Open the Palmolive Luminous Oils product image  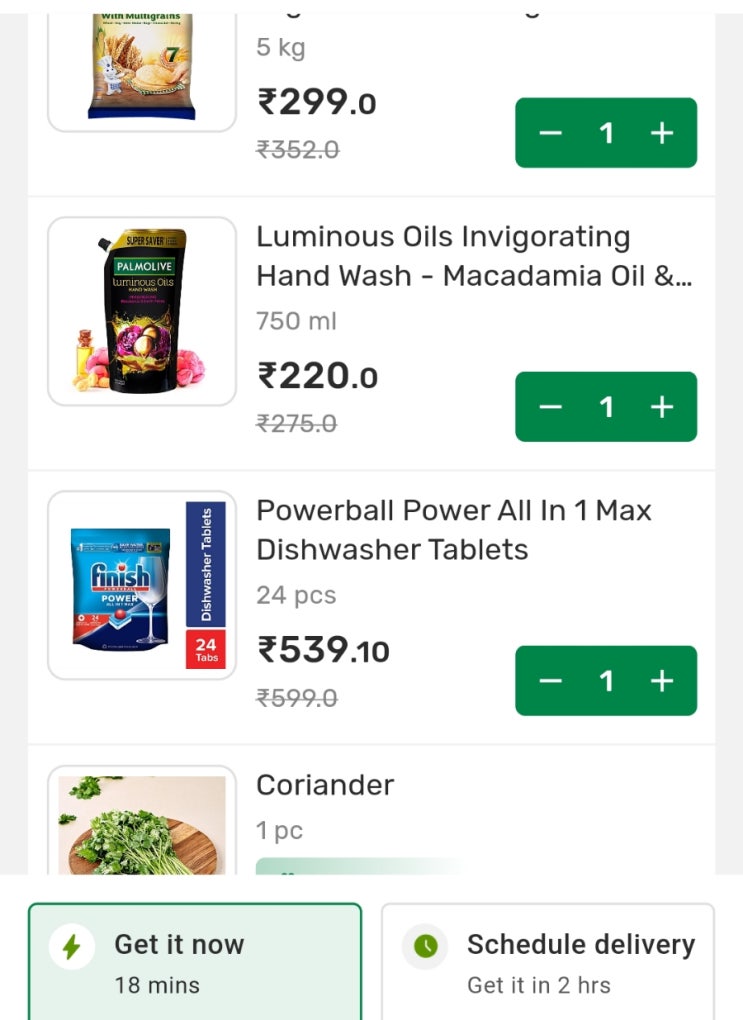(x=142, y=311)
